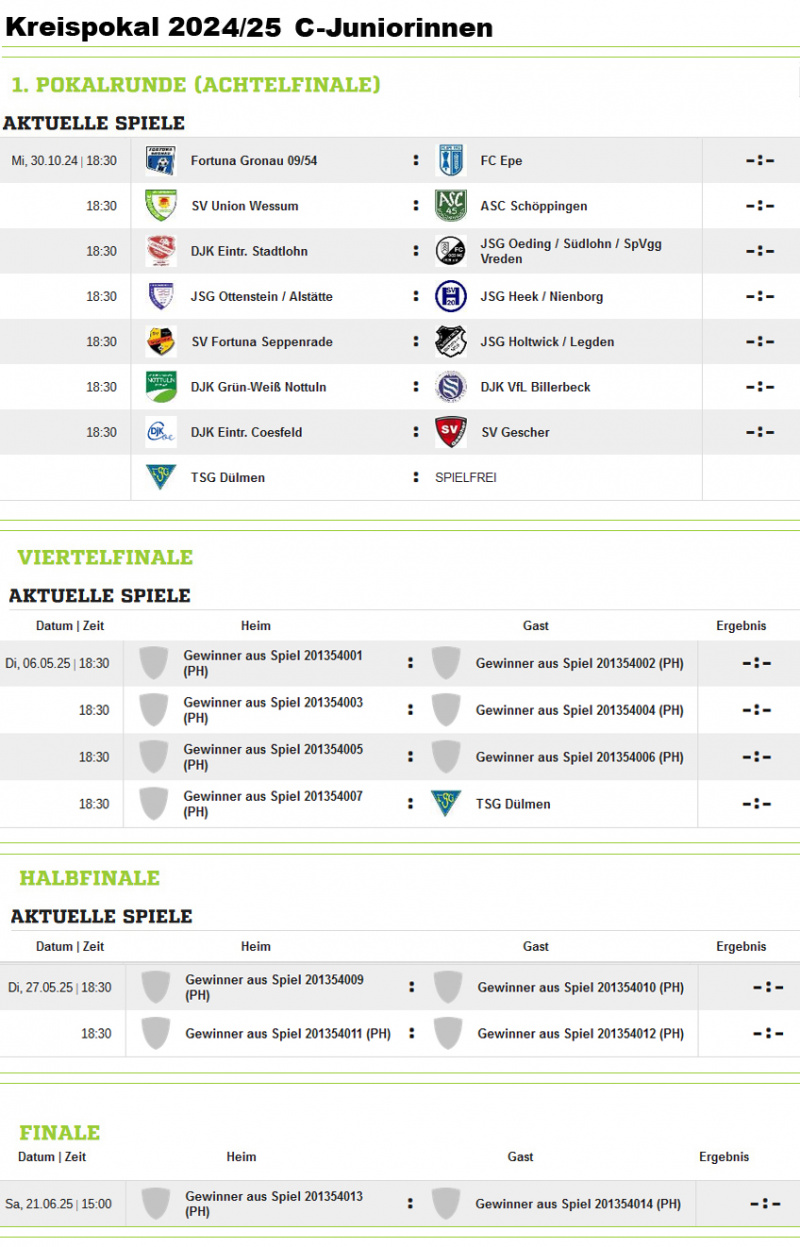The width and height of the screenshot is (800, 1247).
Task: Click the DJK VfL Billerbeck crest
Action: coord(451,387)
